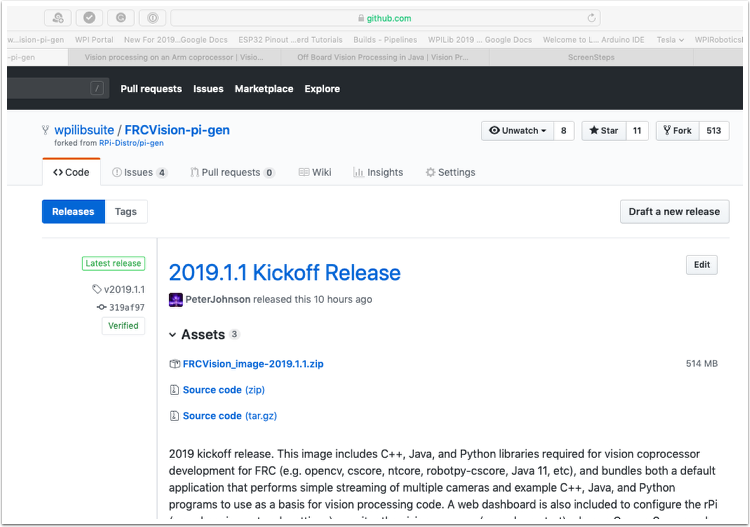Viewport: 750px width, 527px height.
Task: Open the Unwatch dropdown
Action: point(517,131)
